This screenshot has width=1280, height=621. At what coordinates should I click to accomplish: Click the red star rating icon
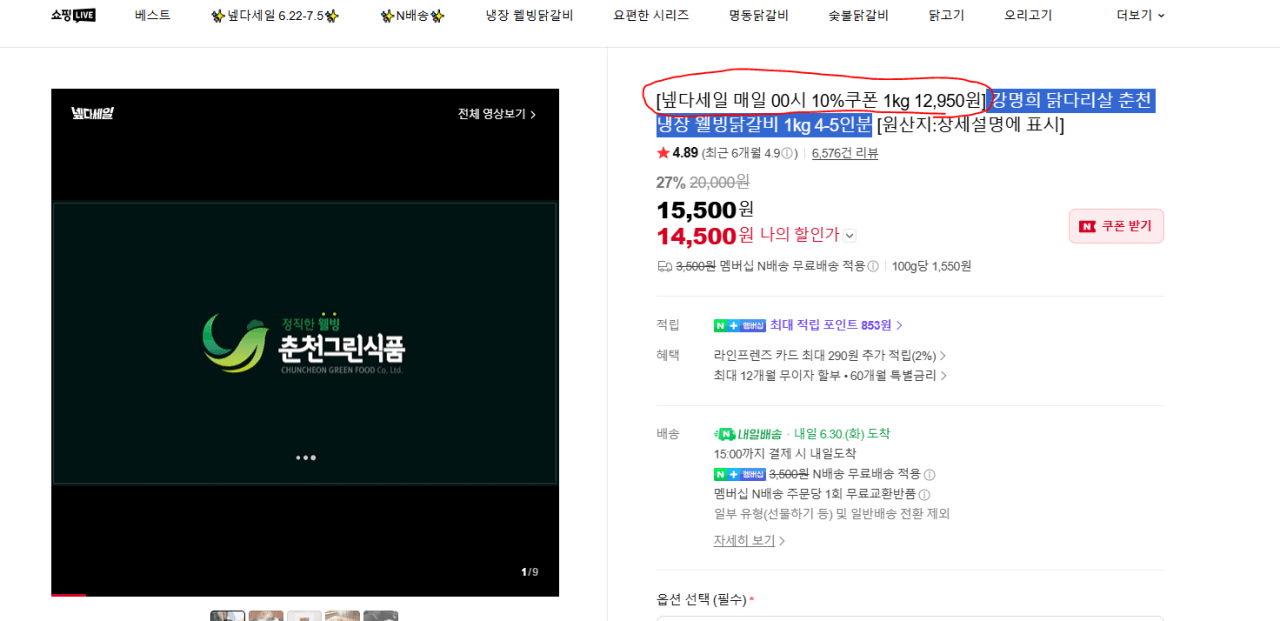(x=663, y=153)
